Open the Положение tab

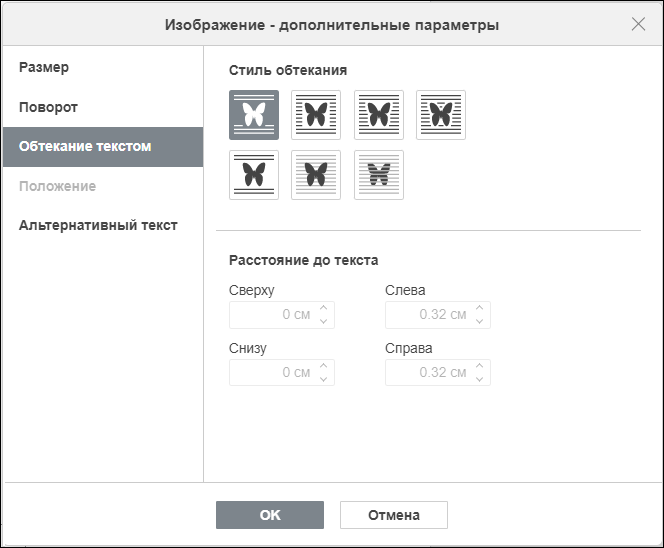coord(103,186)
